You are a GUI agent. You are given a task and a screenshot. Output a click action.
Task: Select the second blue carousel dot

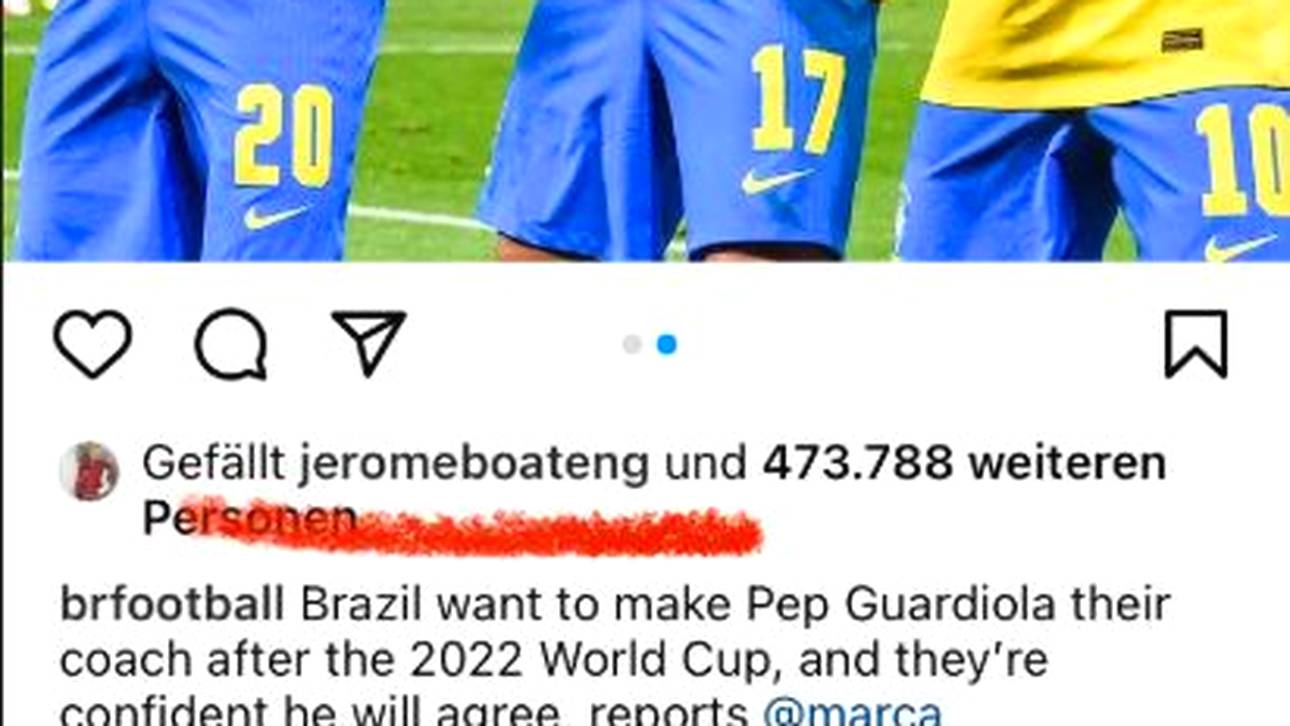667,344
